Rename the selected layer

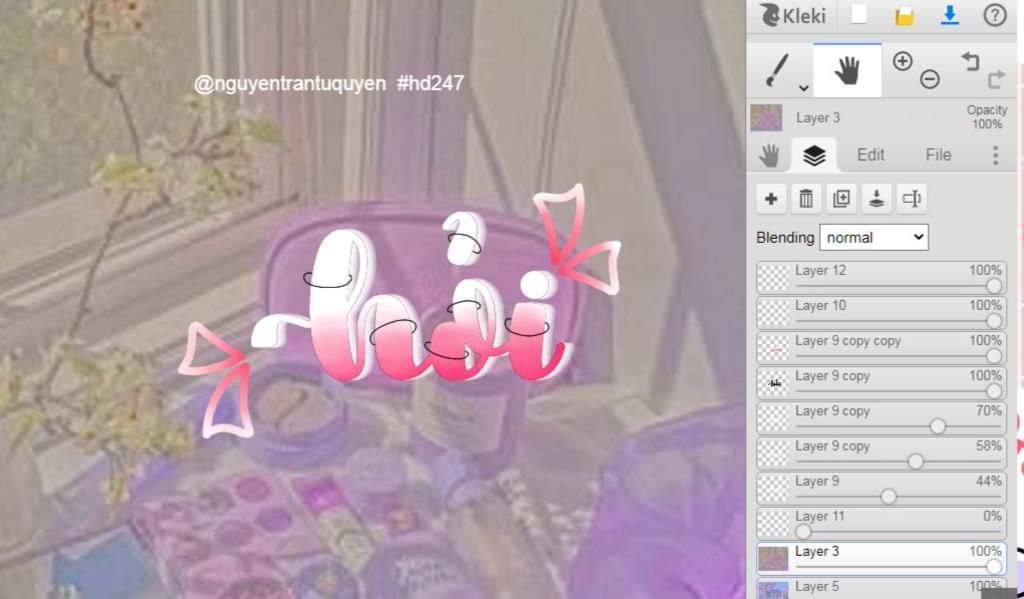[x=912, y=199]
